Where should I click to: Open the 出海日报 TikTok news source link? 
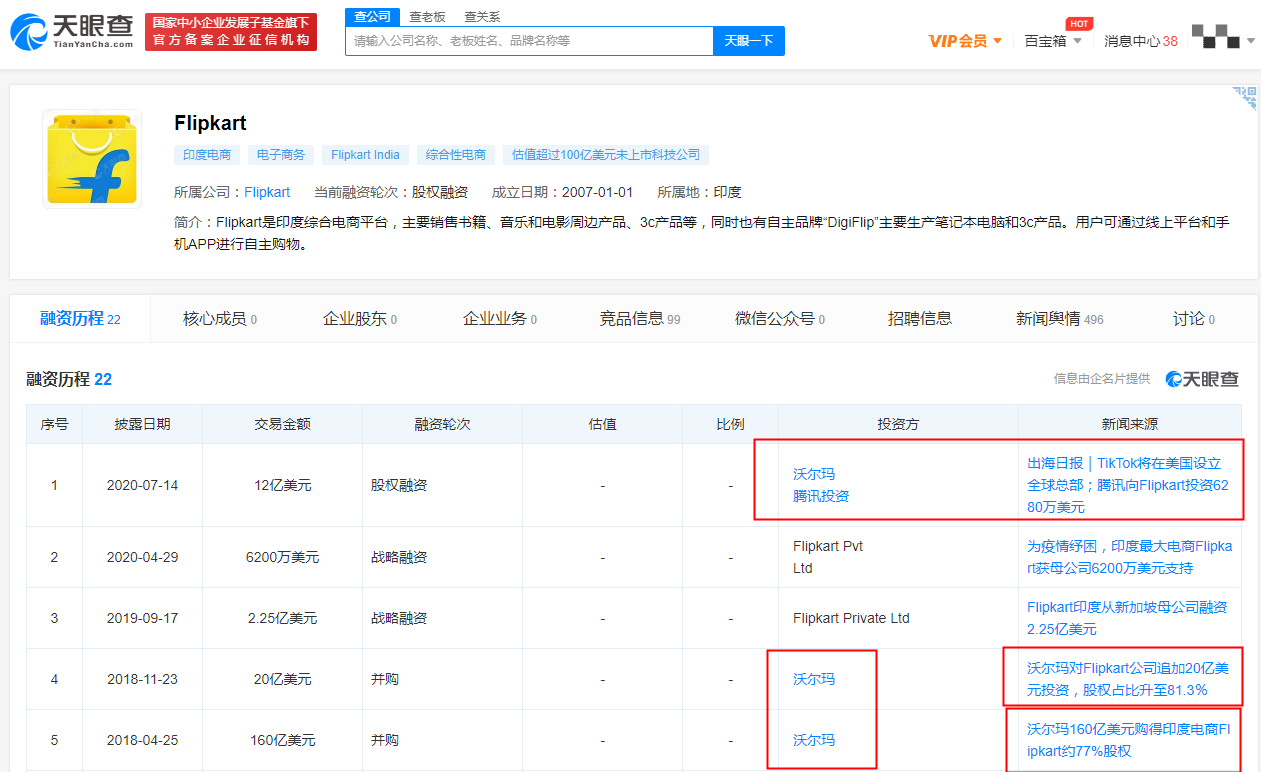[x=1127, y=485]
